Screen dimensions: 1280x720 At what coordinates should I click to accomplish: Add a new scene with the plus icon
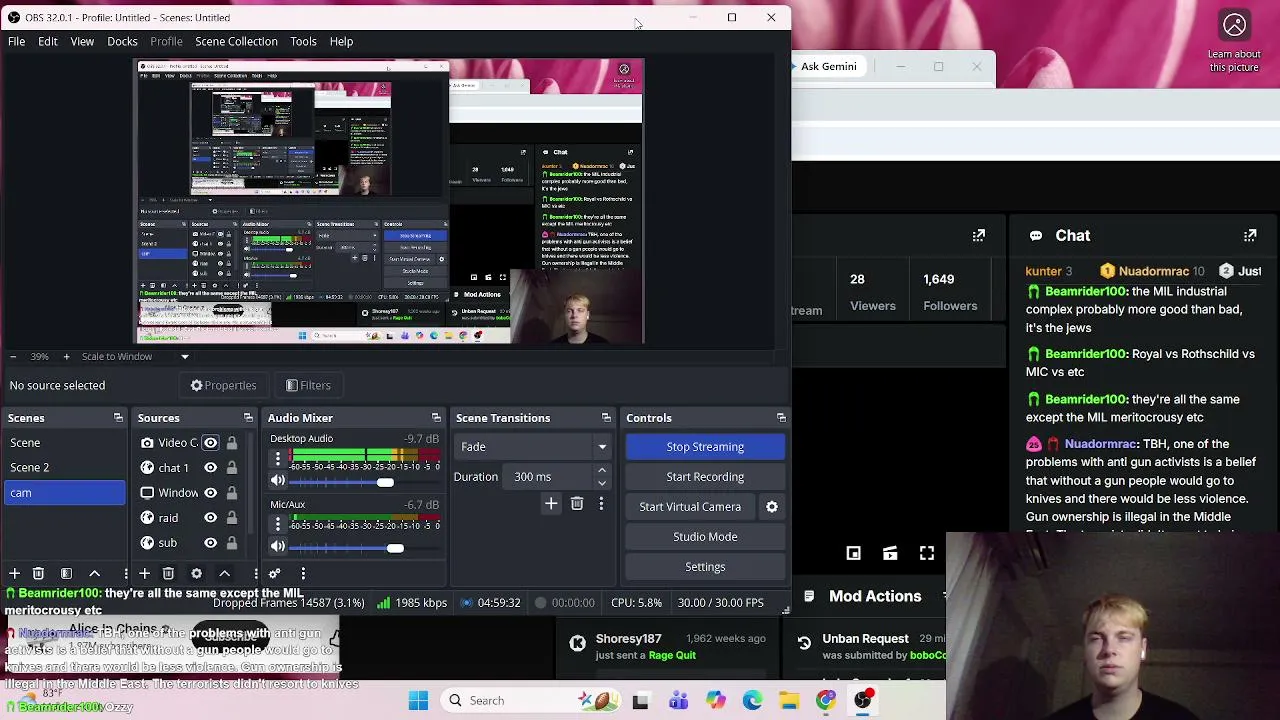[x=14, y=573]
